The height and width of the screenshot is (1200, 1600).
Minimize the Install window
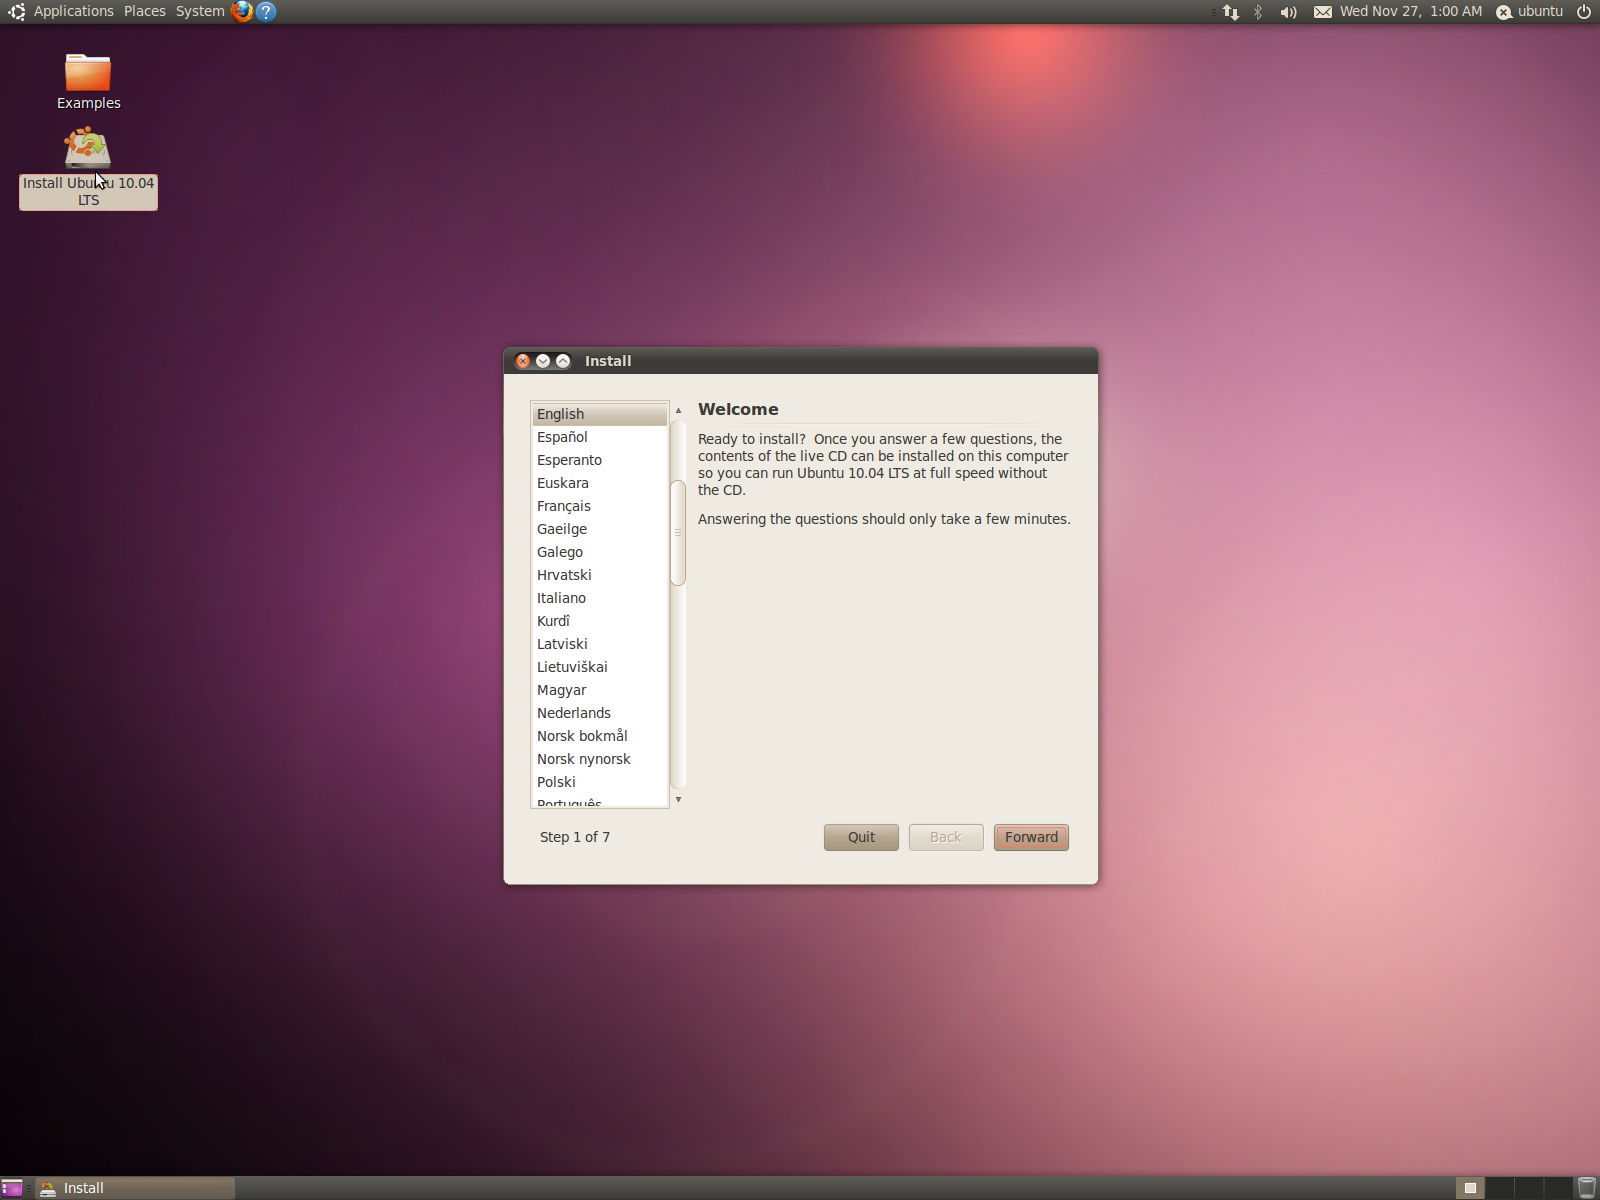click(x=543, y=361)
